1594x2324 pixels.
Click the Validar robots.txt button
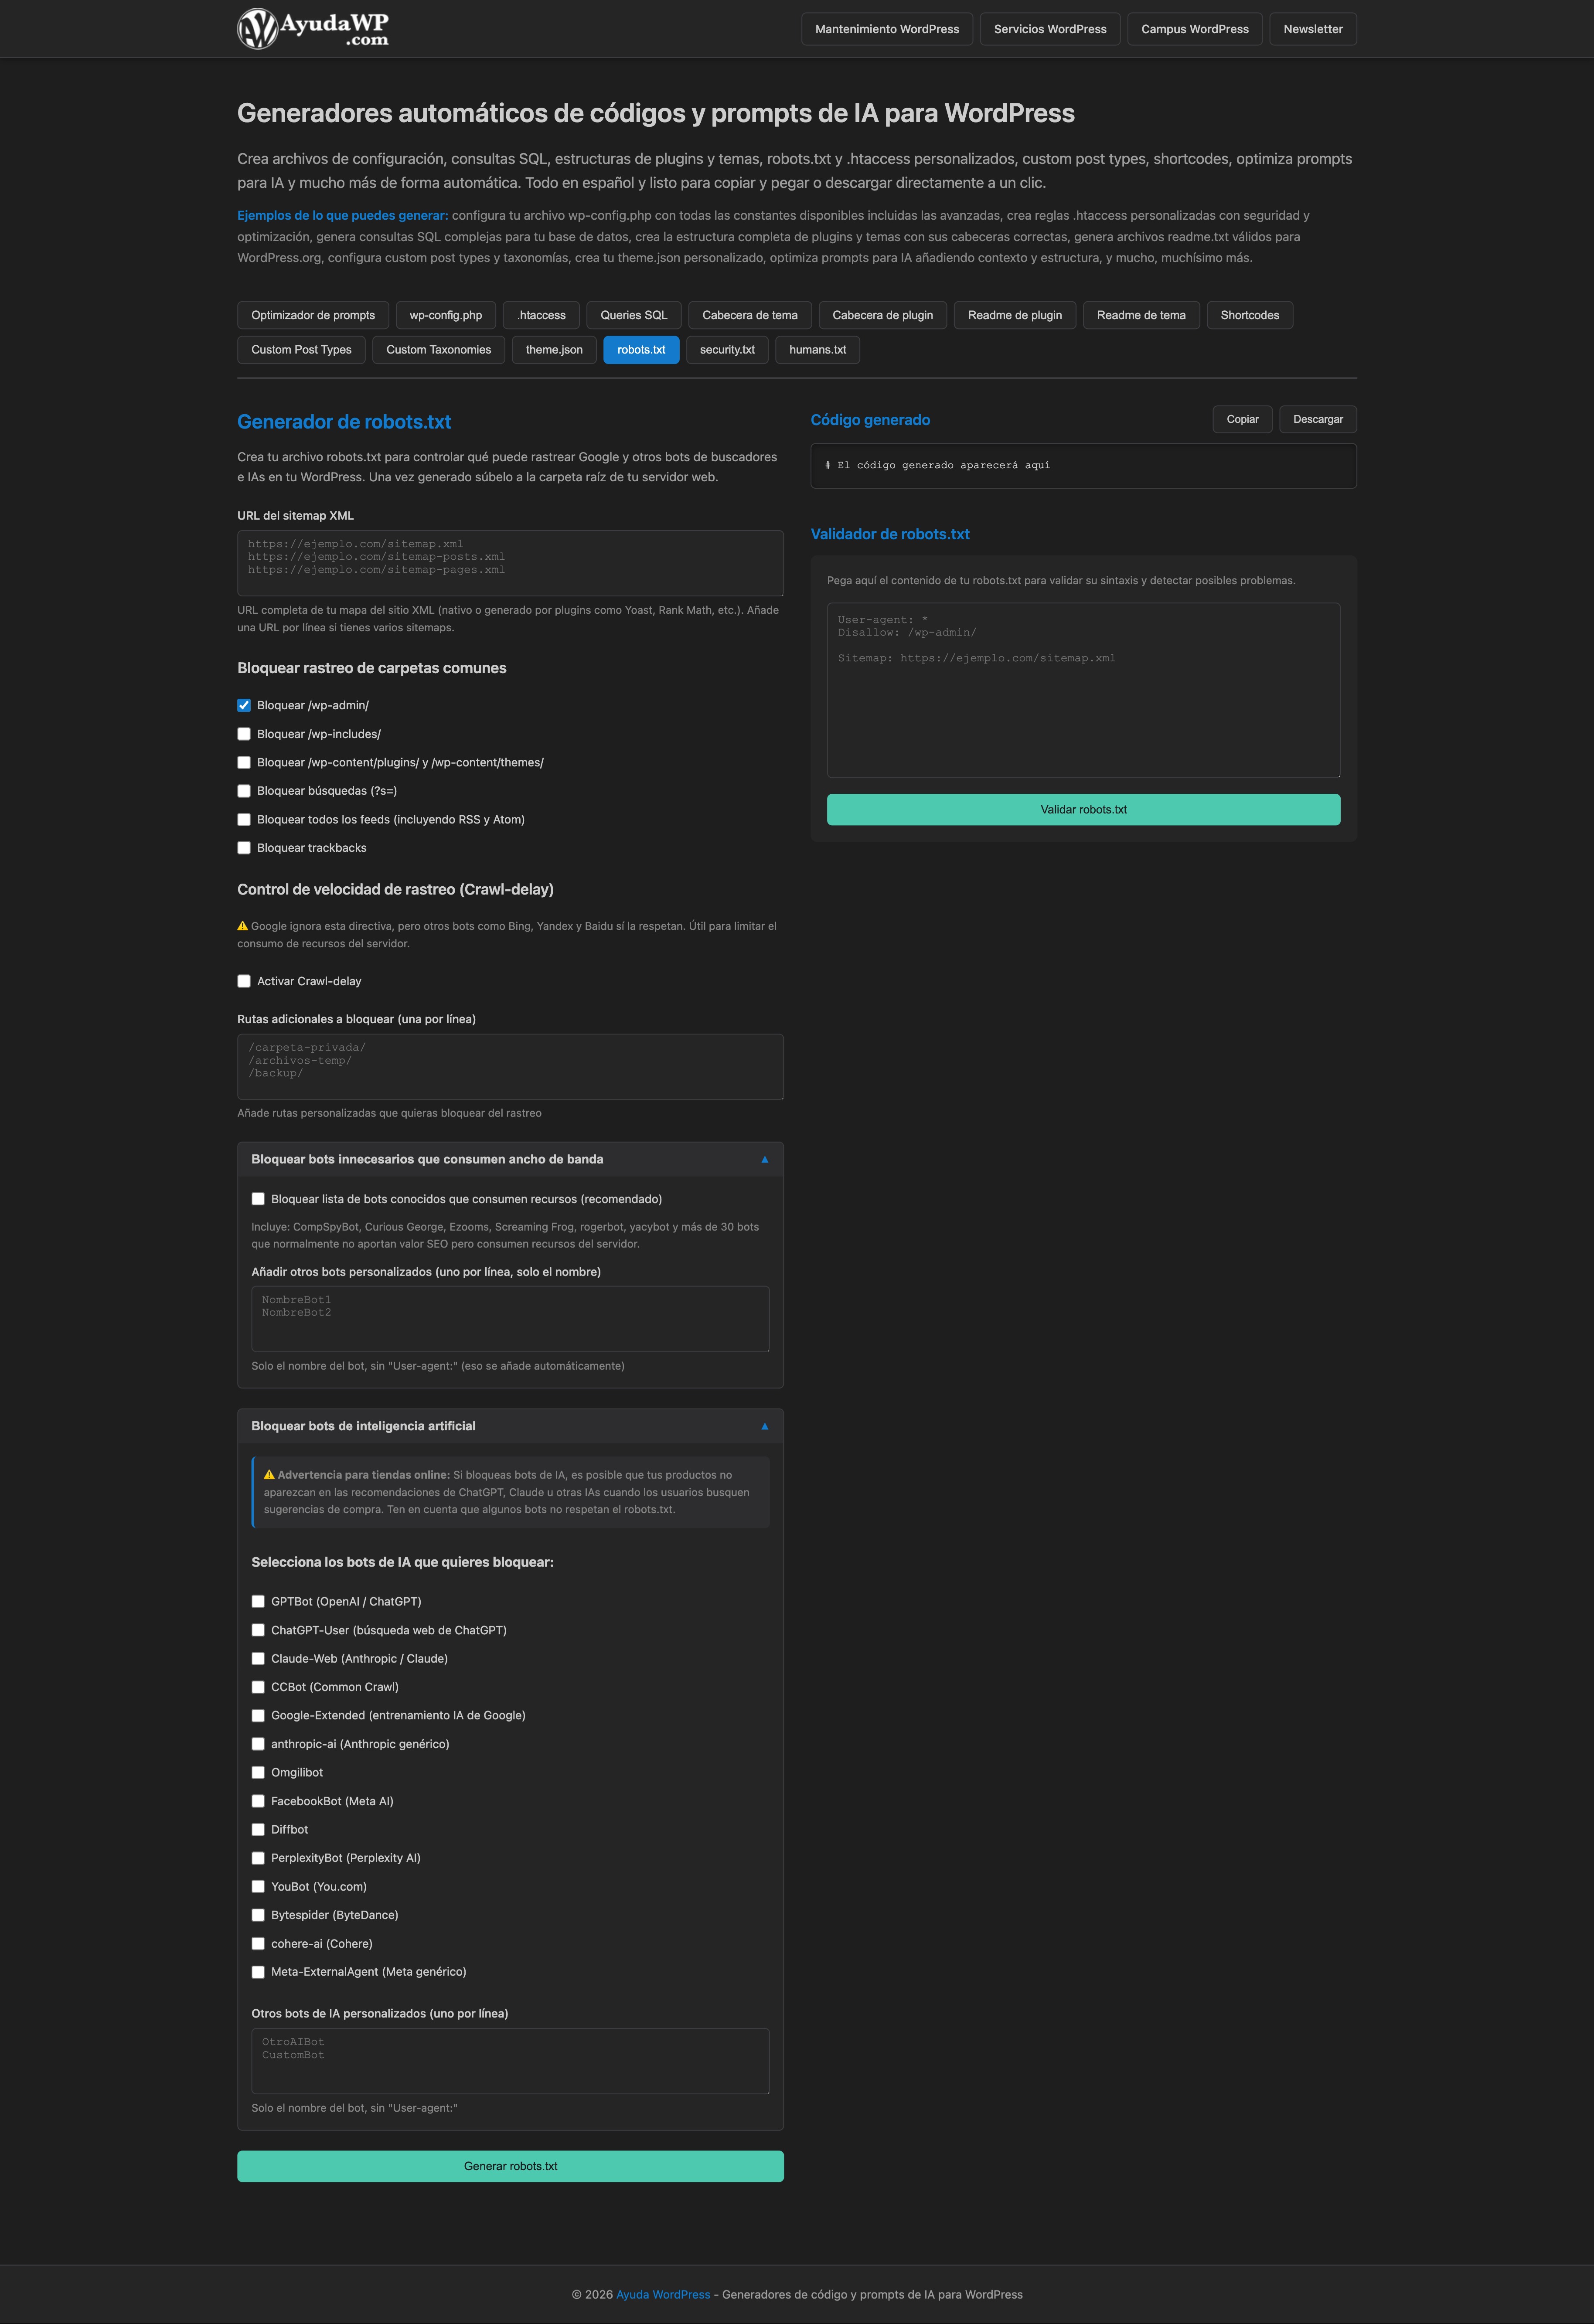pyautogui.click(x=1083, y=810)
